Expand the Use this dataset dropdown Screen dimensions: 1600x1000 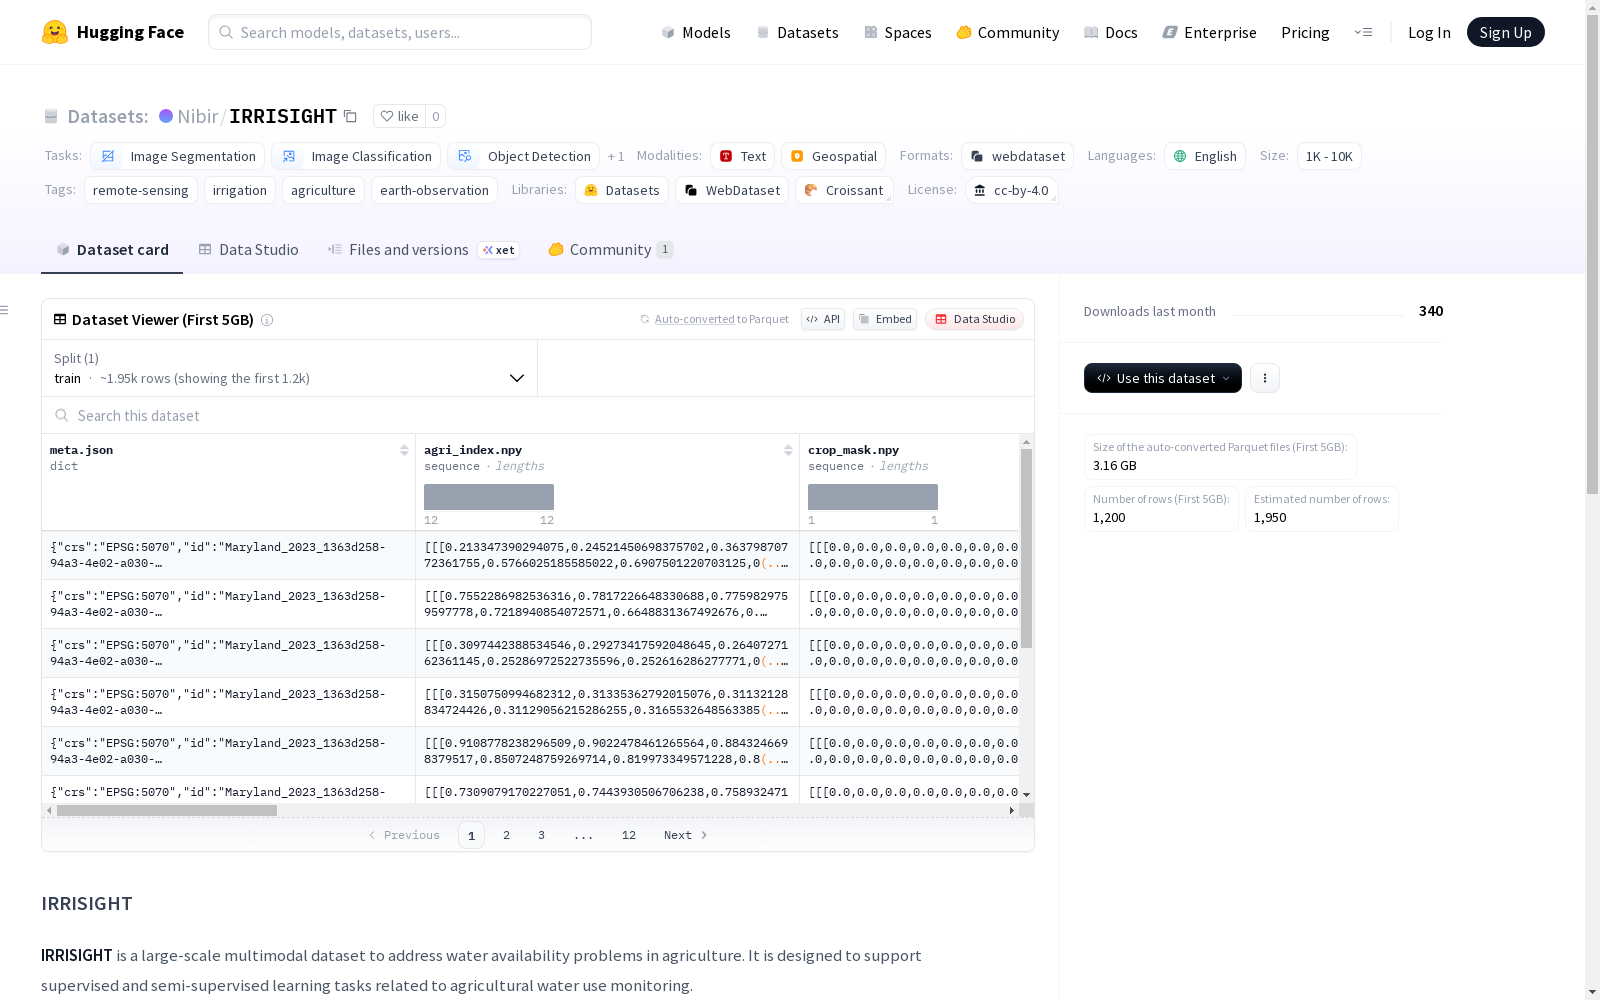pos(1163,378)
